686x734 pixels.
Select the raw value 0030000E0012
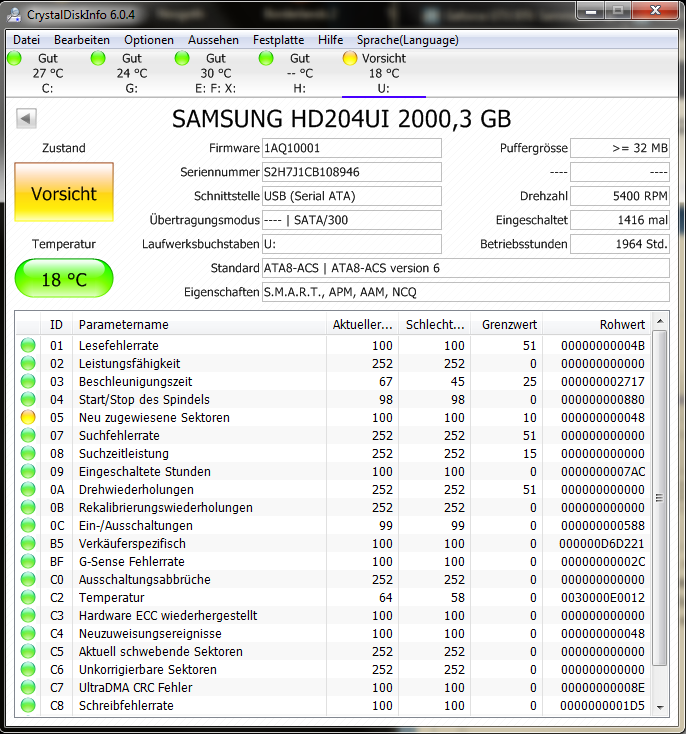(x=603, y=597)
